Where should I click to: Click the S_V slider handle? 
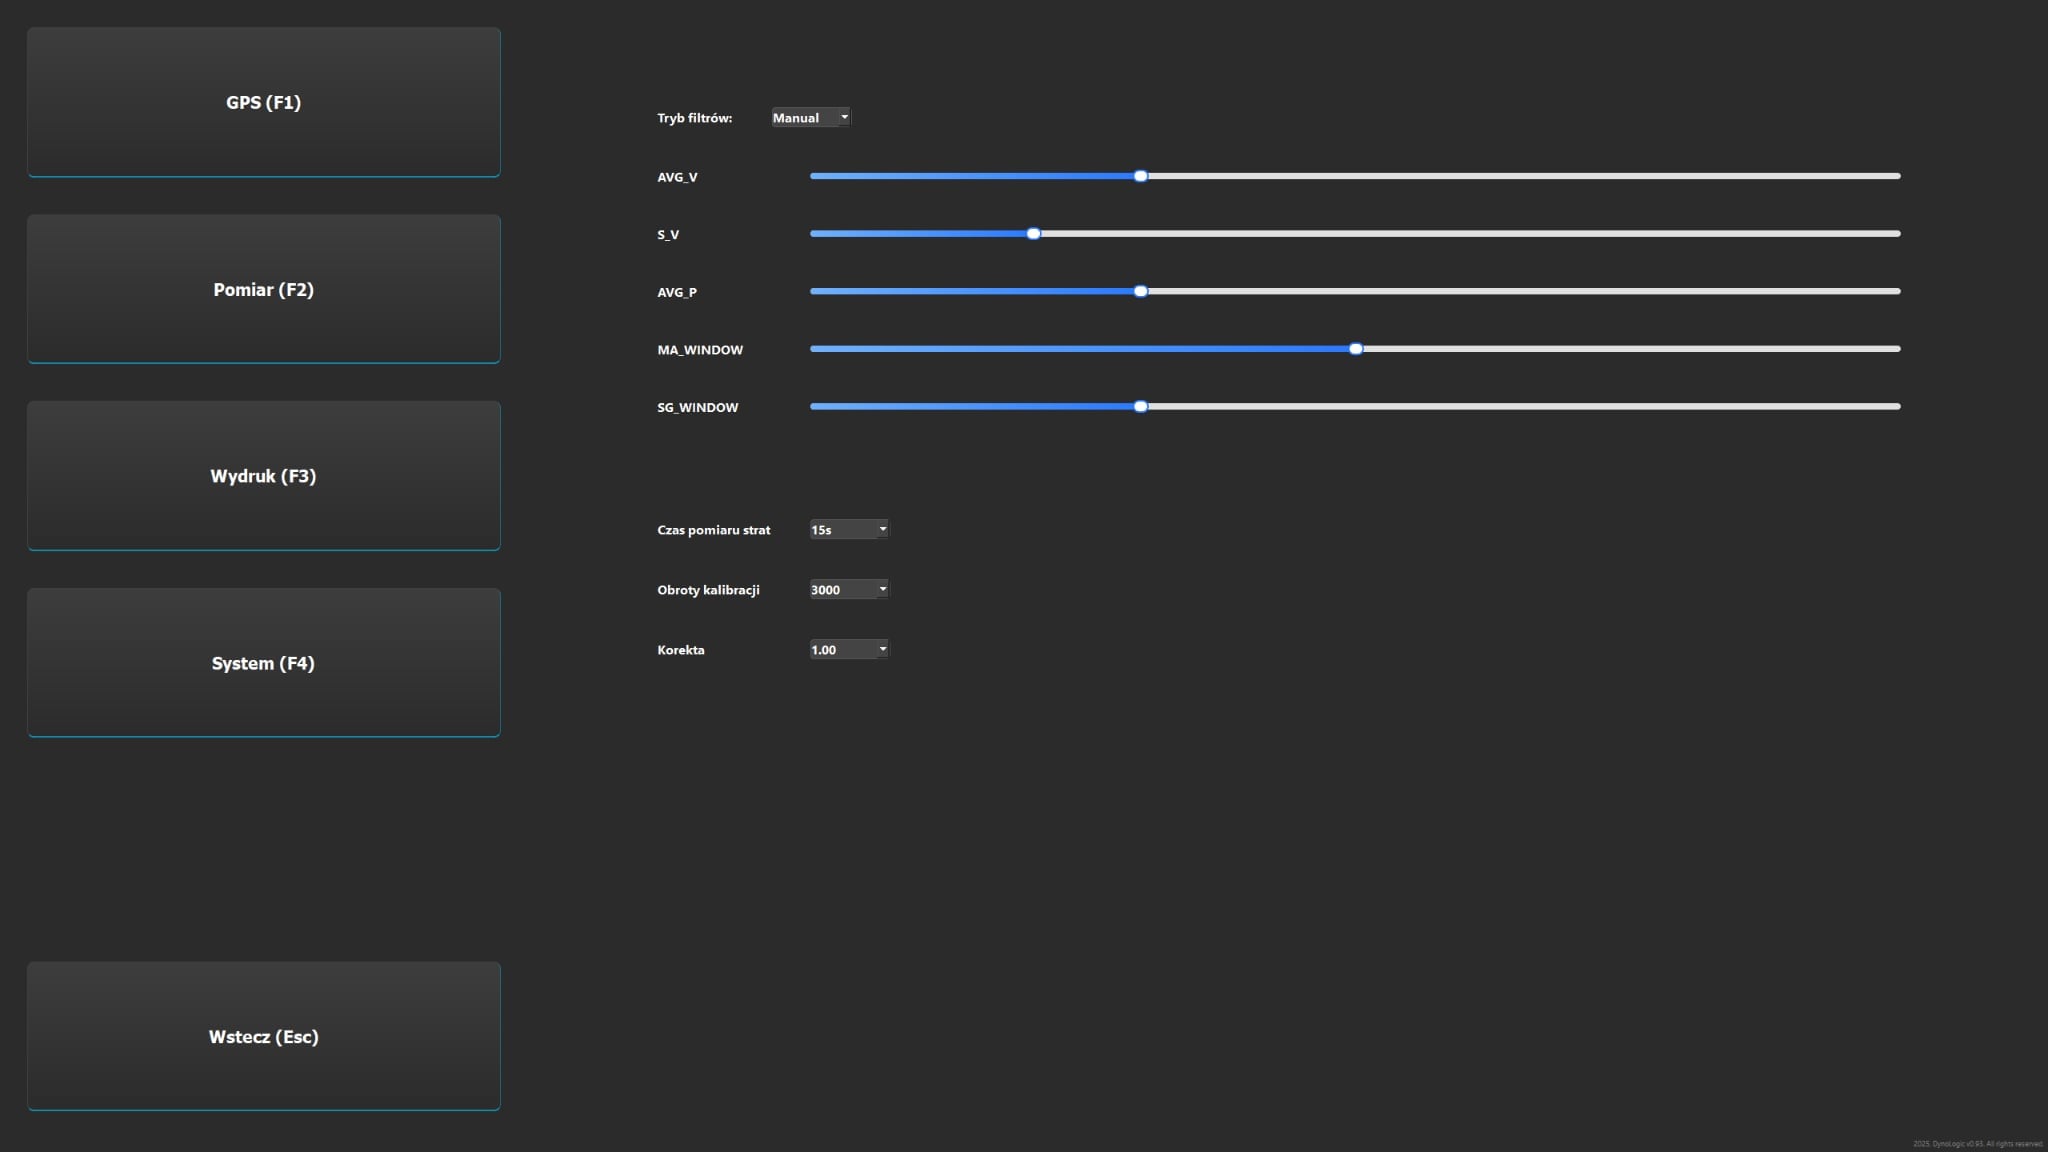click(1034, 234)
